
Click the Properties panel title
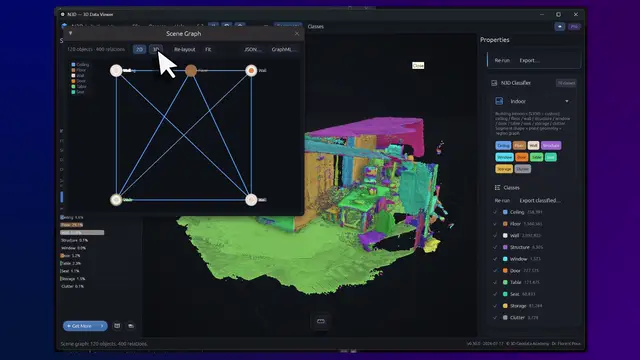pyautogui.click(x=495, y=40)
